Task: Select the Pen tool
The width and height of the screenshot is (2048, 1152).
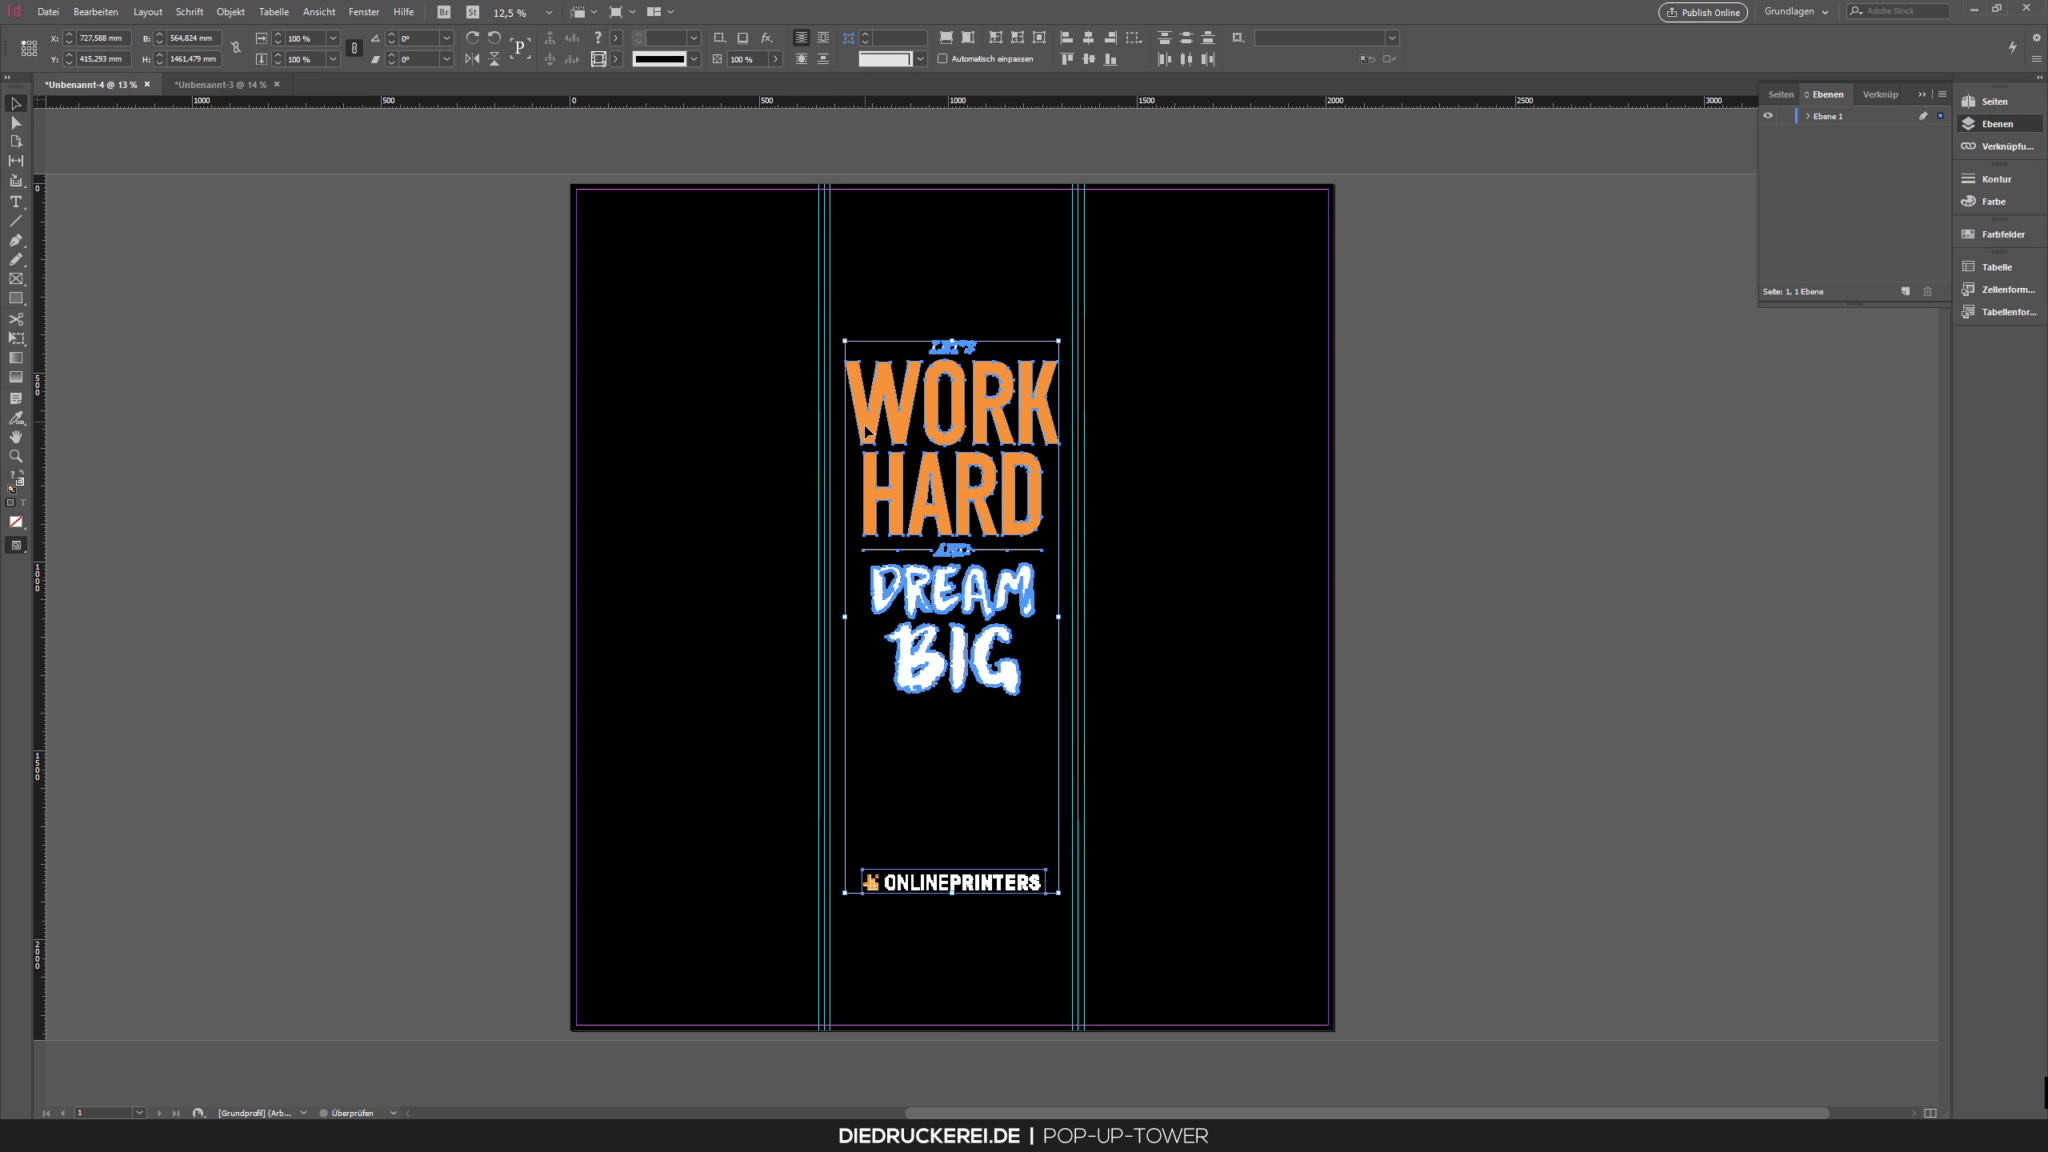Action: 16,240
